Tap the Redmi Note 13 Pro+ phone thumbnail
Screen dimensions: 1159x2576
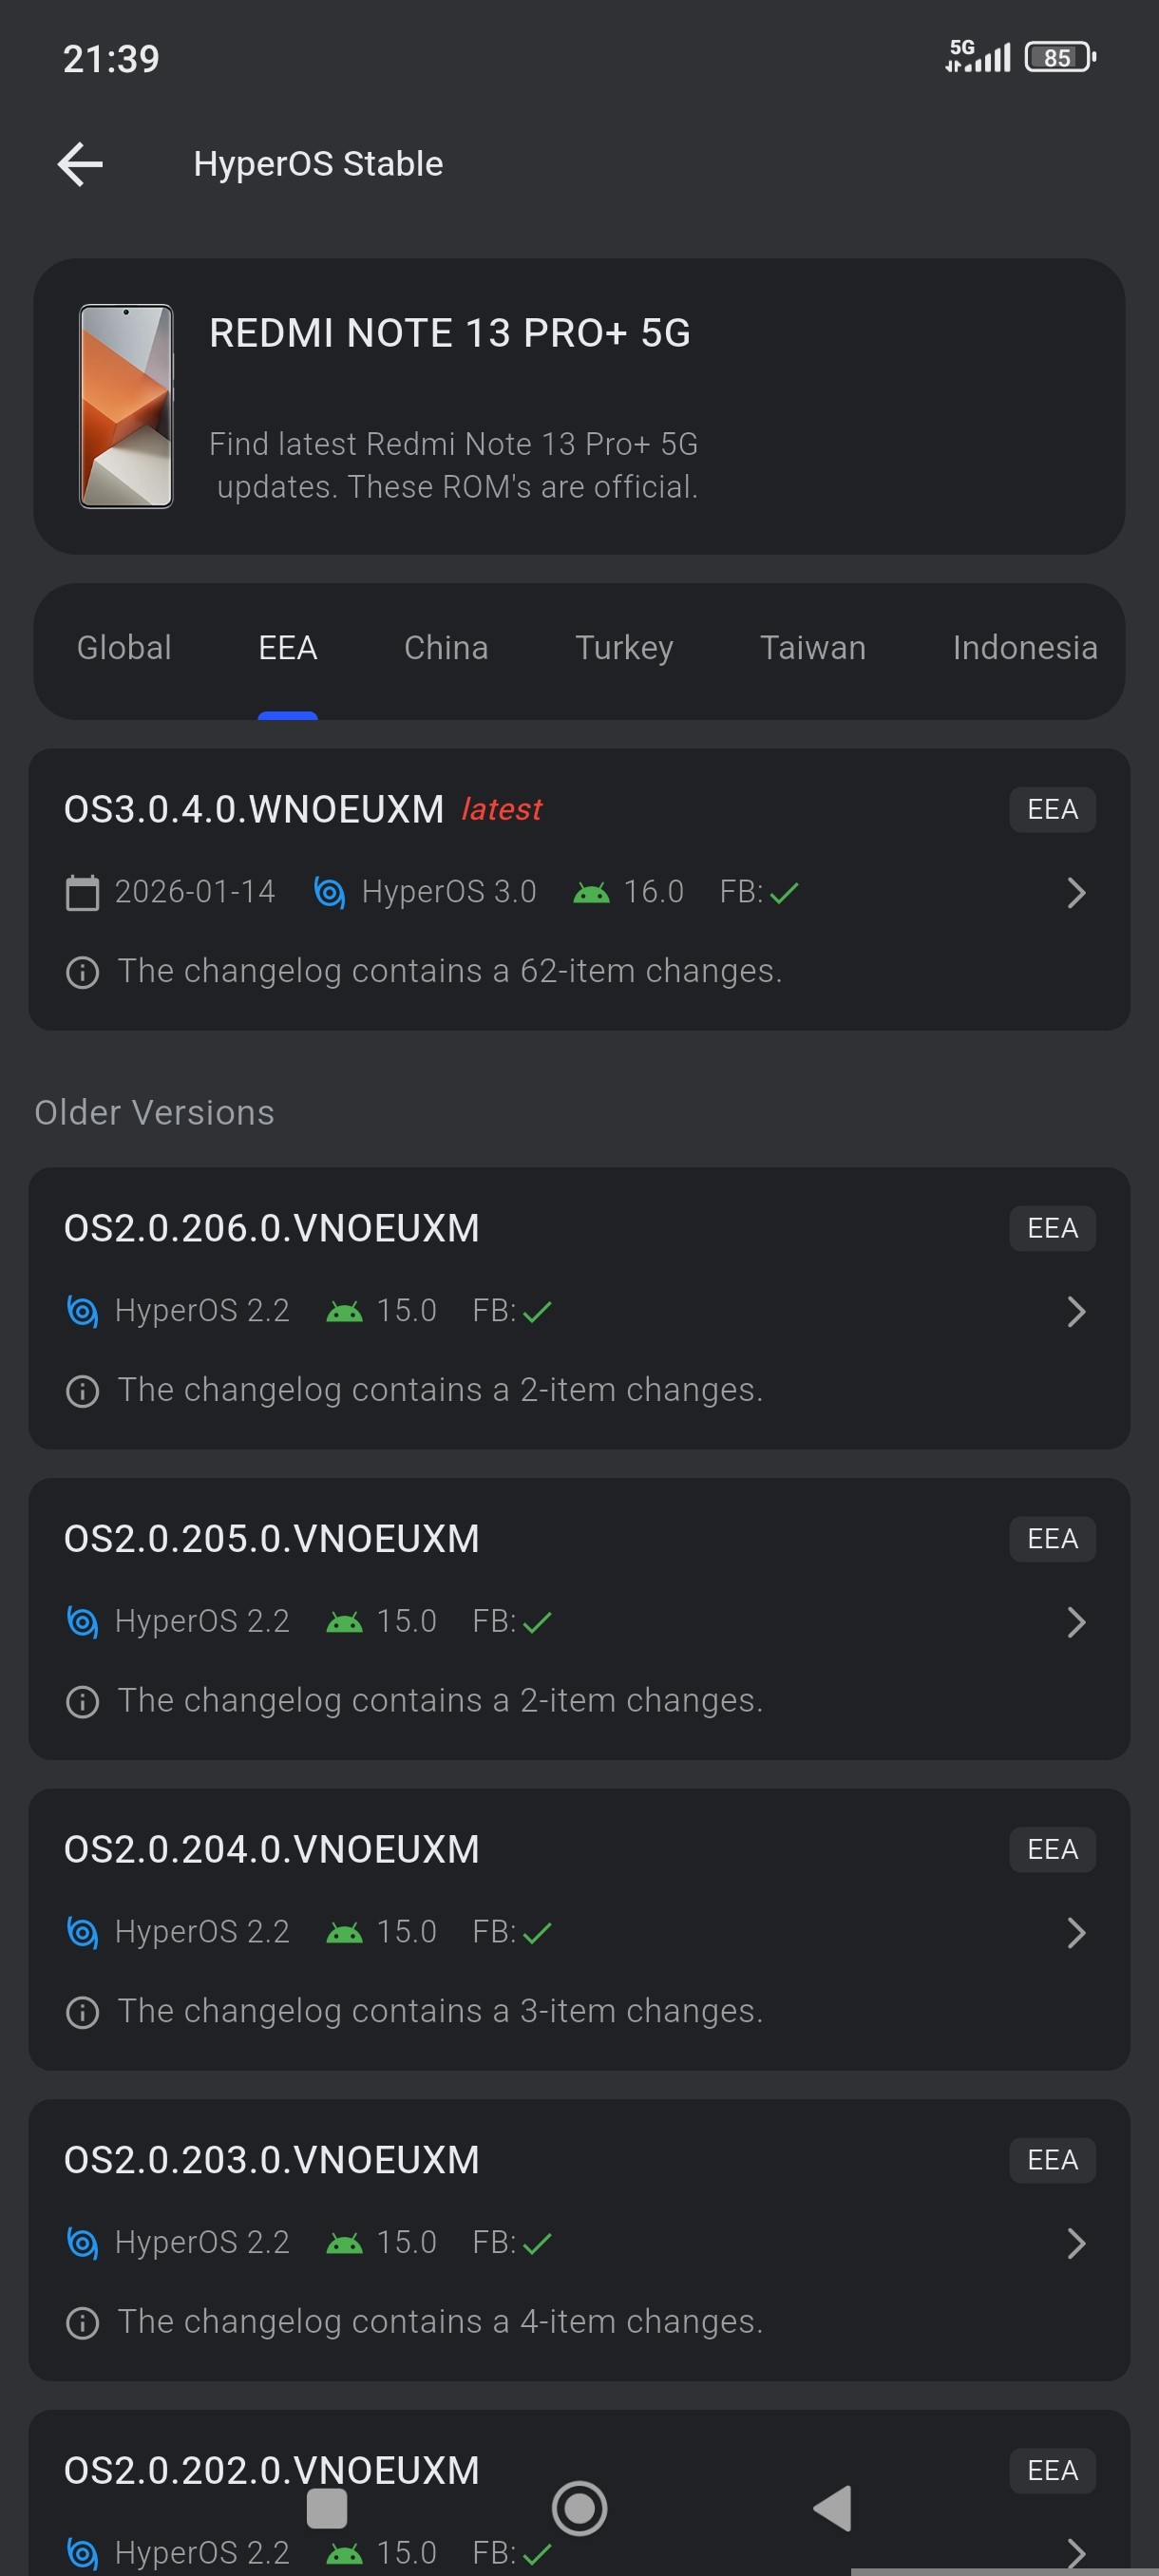126,406
